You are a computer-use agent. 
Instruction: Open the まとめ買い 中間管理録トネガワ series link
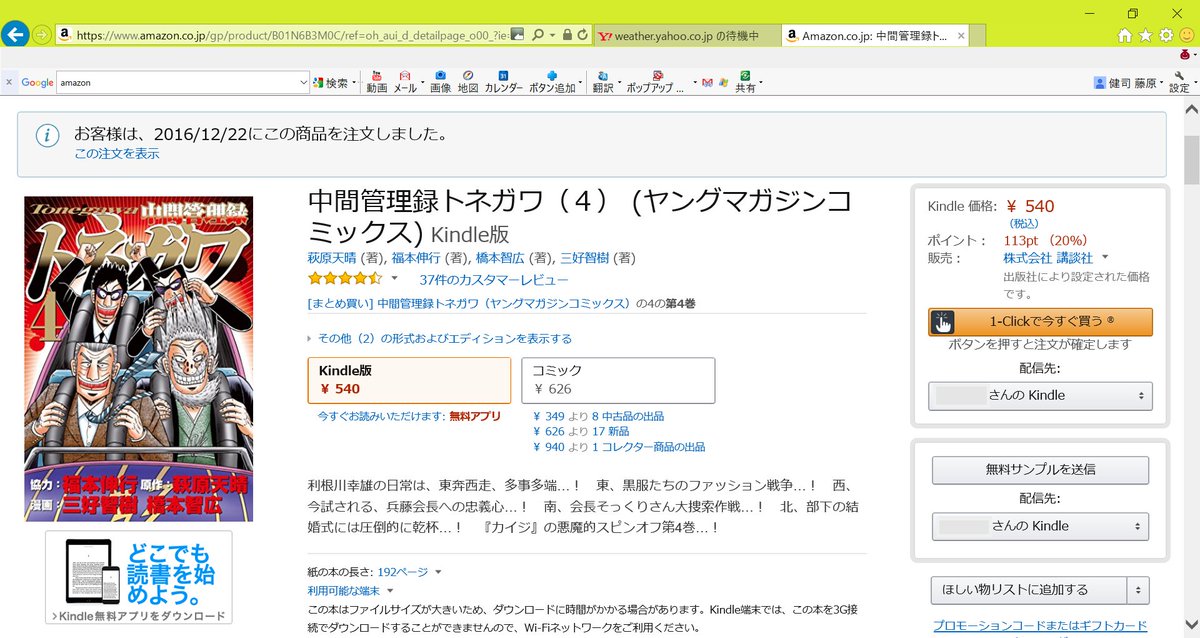click(470, 303)
